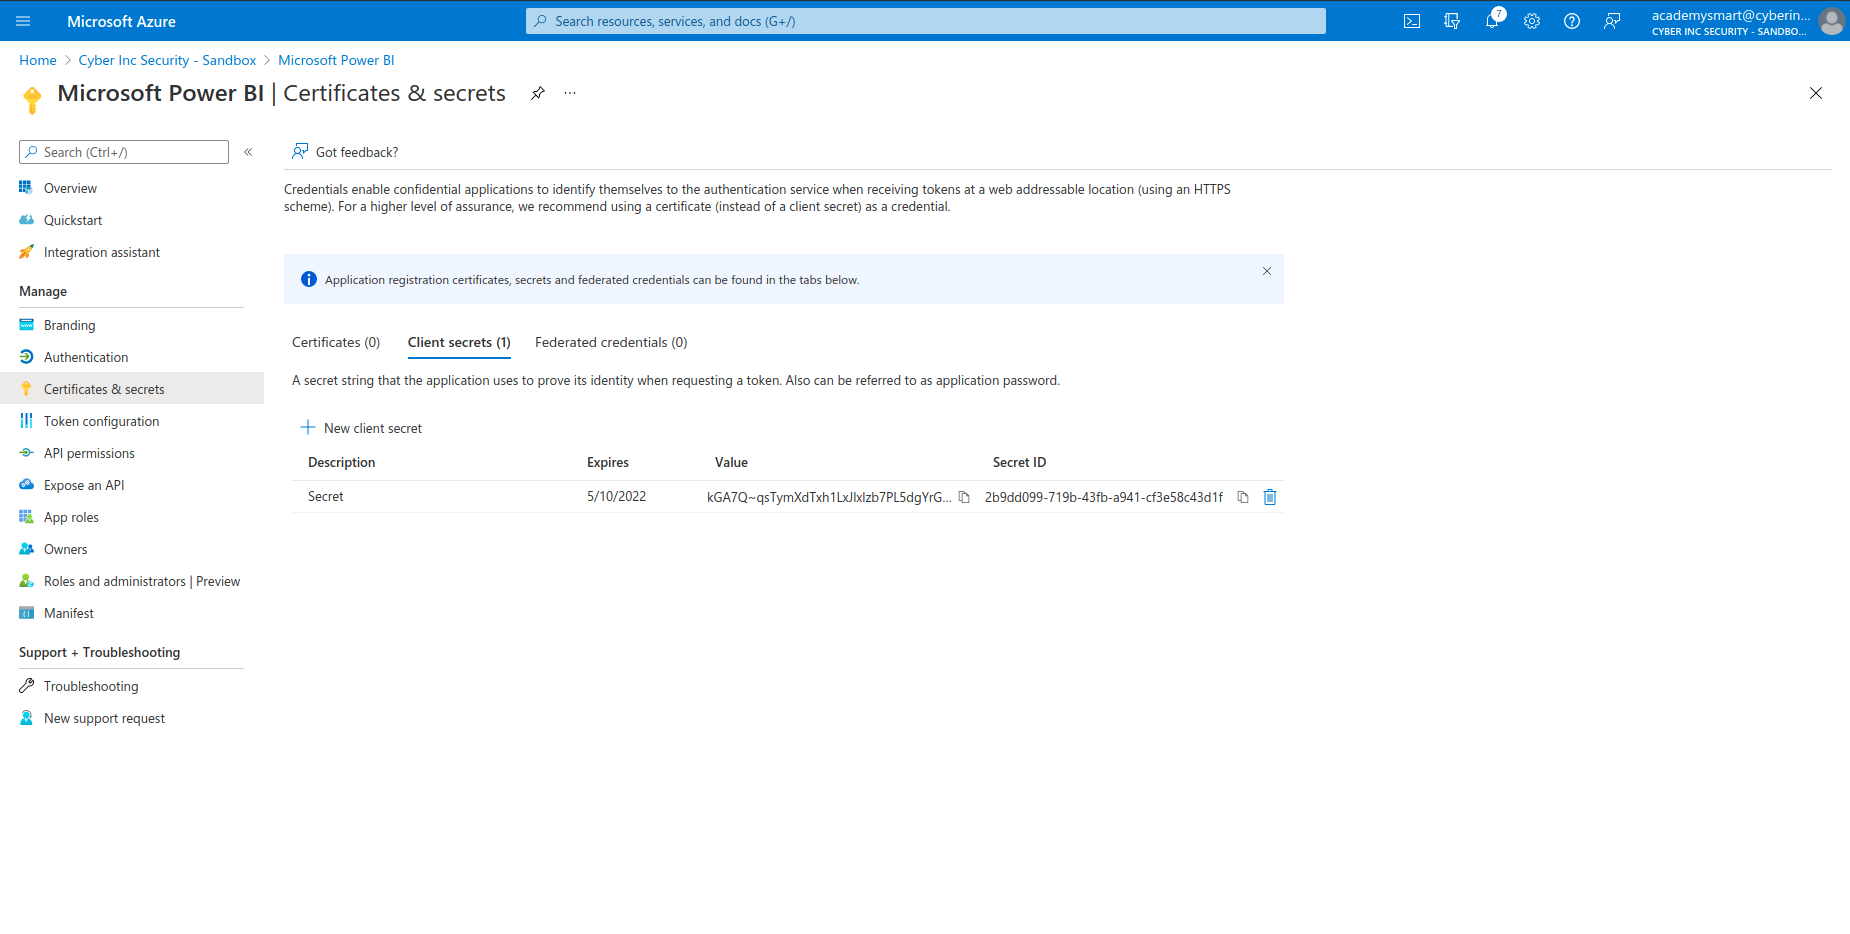Viewport: 1850px width, 934px height.
Task: Click the Got feedback? link
Action: coord(357,152)
